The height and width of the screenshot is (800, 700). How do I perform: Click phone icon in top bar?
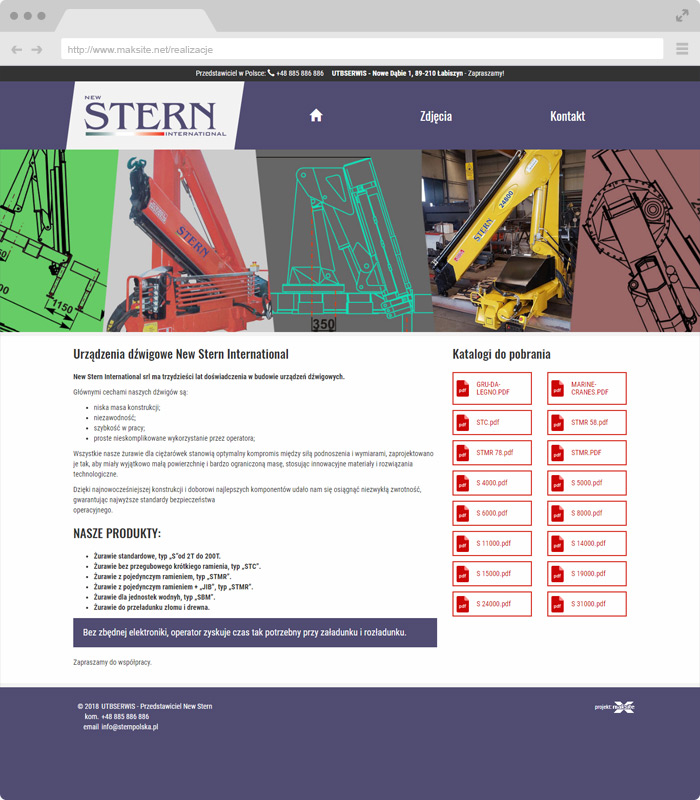[271, 73]
